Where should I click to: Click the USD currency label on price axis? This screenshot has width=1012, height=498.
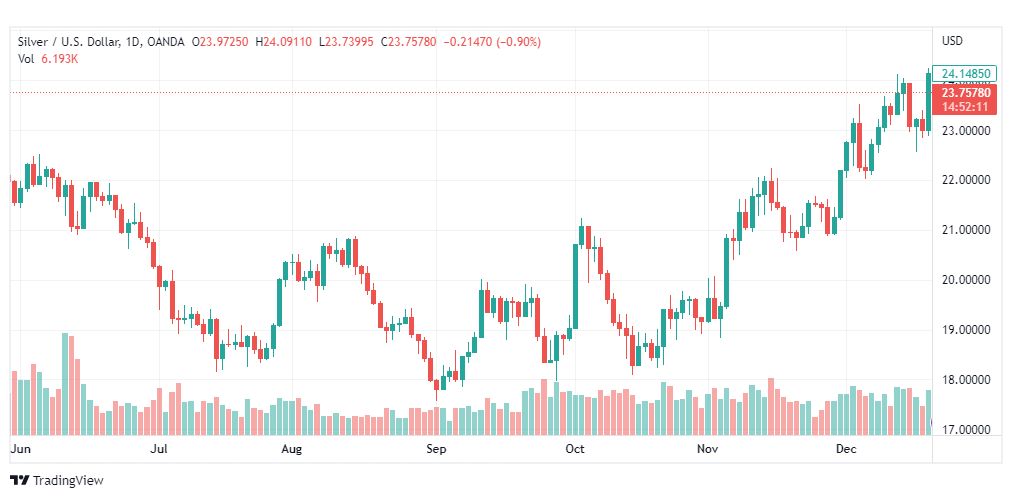952,41
